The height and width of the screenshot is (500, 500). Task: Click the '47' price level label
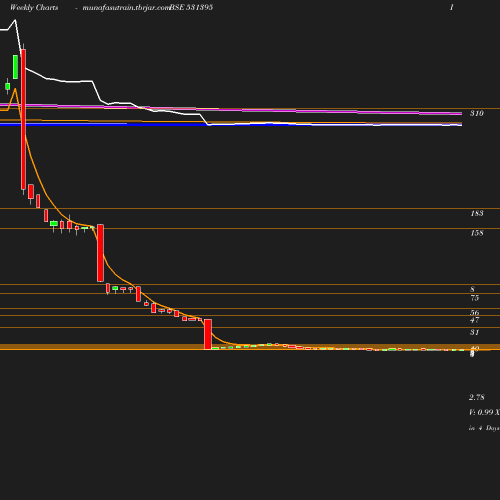(475, 320)
